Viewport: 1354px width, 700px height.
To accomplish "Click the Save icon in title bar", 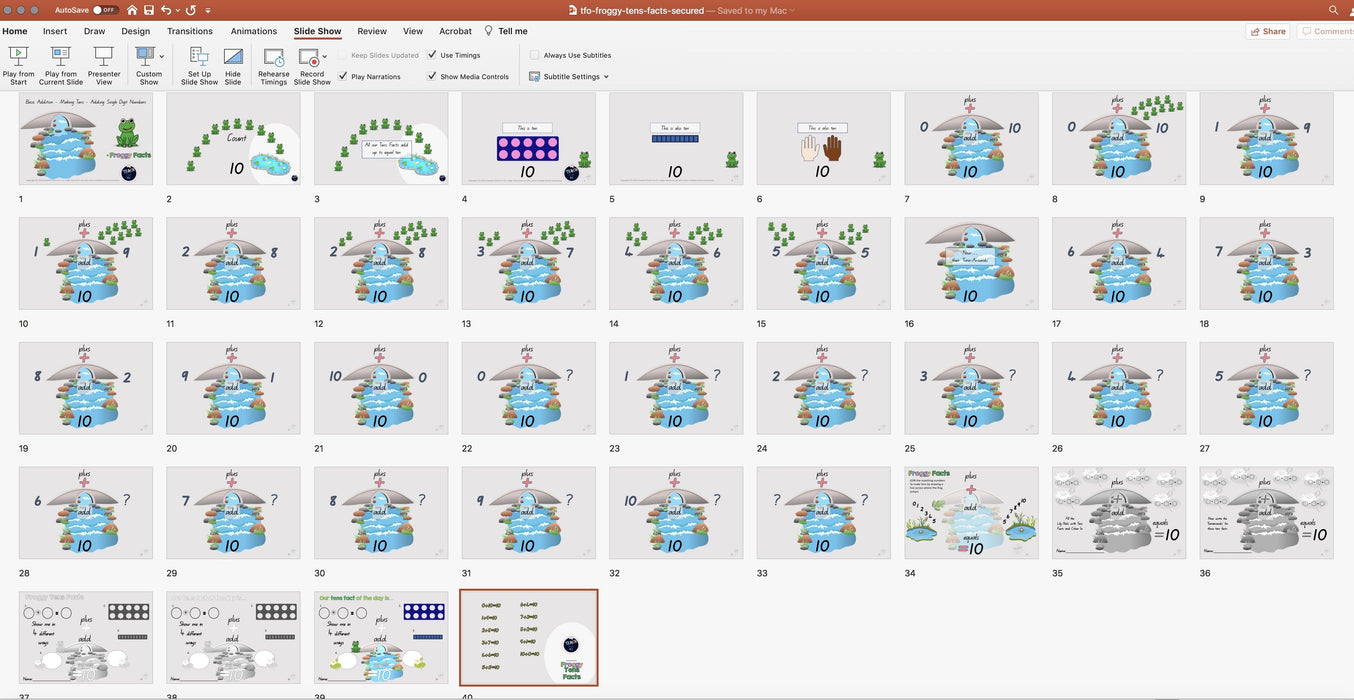I will pos(148,10).
